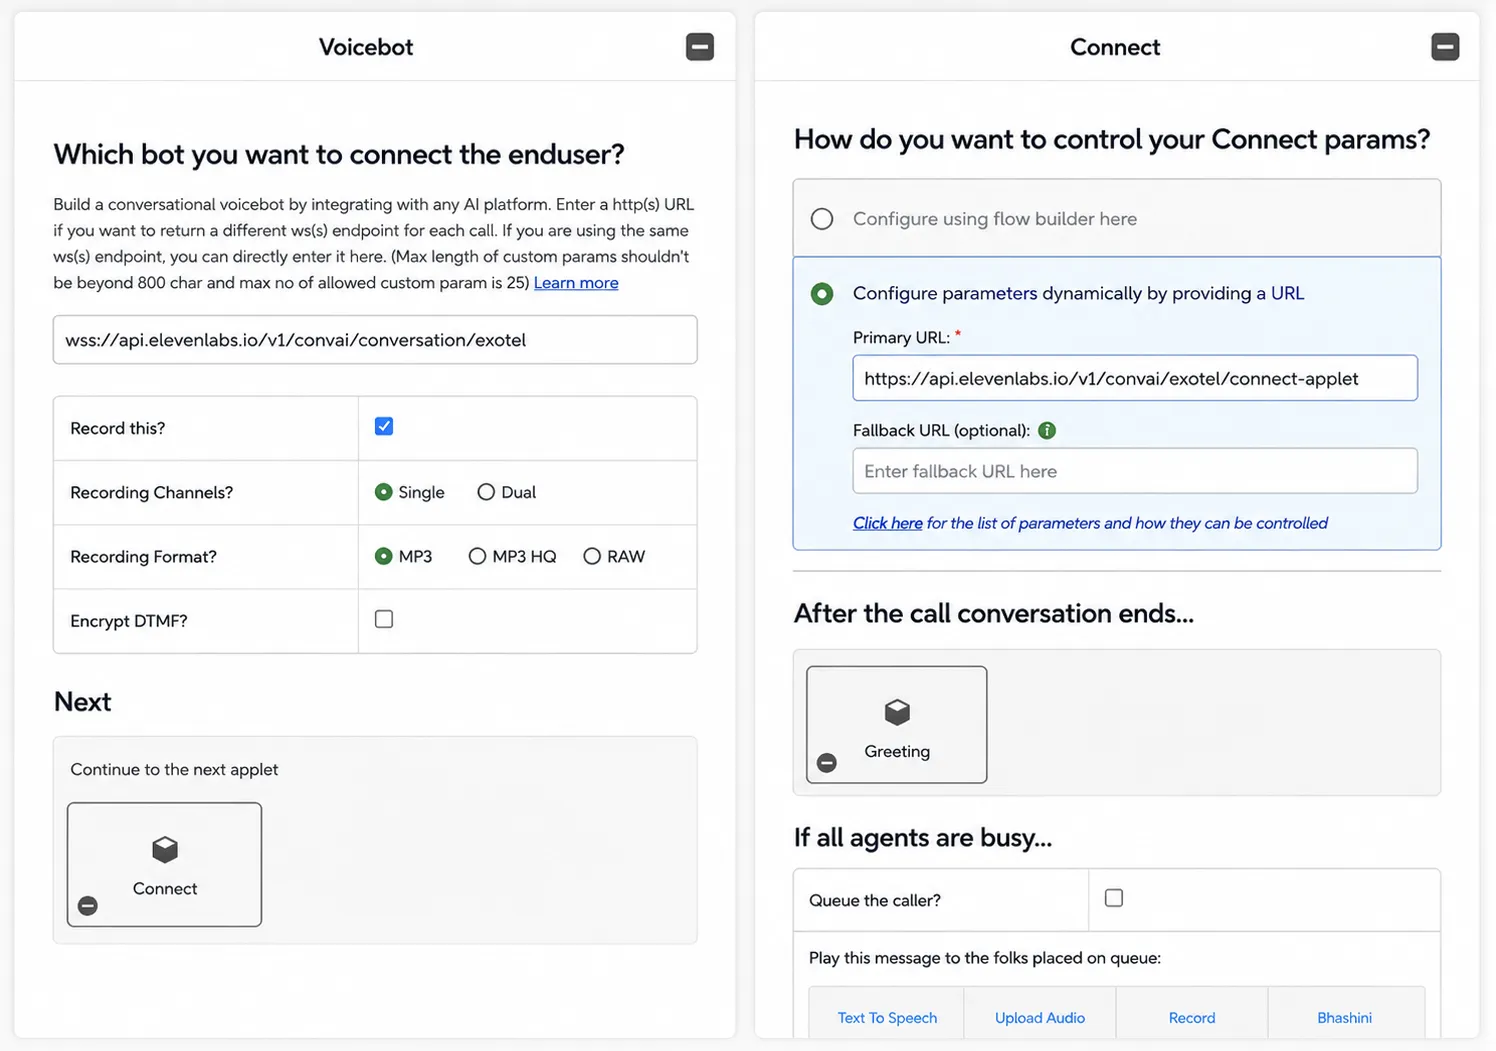Viewport: 1496px width, 1051px height.
Task: Click the 'Recording Format?' row label
Action: (143, 556)
